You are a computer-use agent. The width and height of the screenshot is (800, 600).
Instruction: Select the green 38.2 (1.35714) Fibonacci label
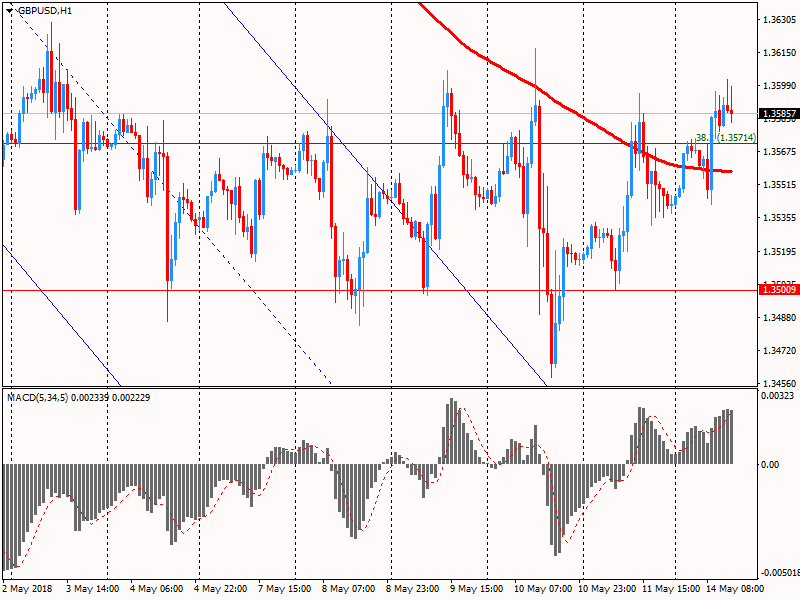click(726, 137)
